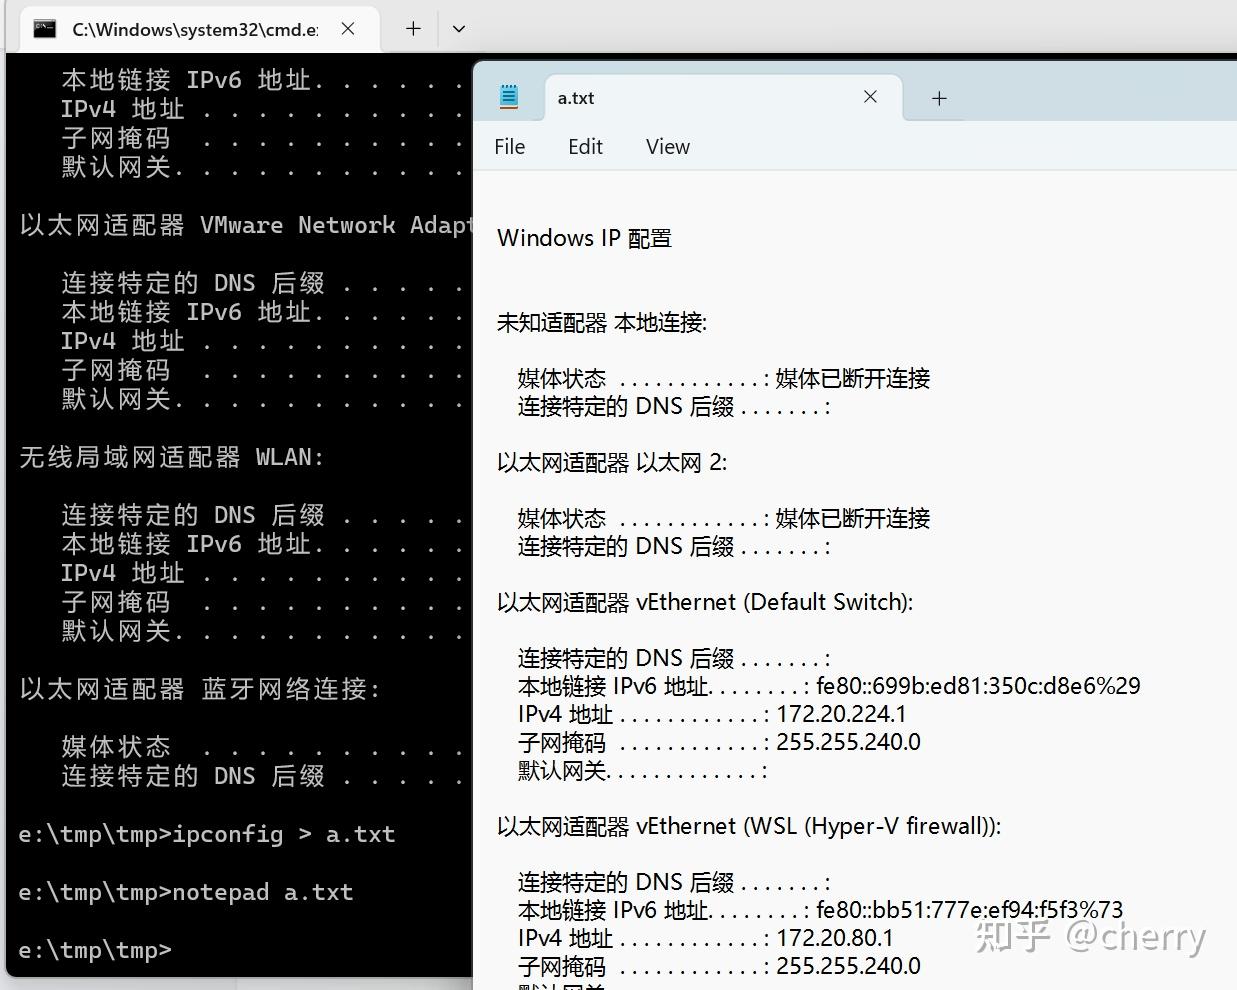The width and height of the screenshot is (1237, 990).
Task: Expand the terminal profile dropdown arrow
Action: click(x=459, y=29)
